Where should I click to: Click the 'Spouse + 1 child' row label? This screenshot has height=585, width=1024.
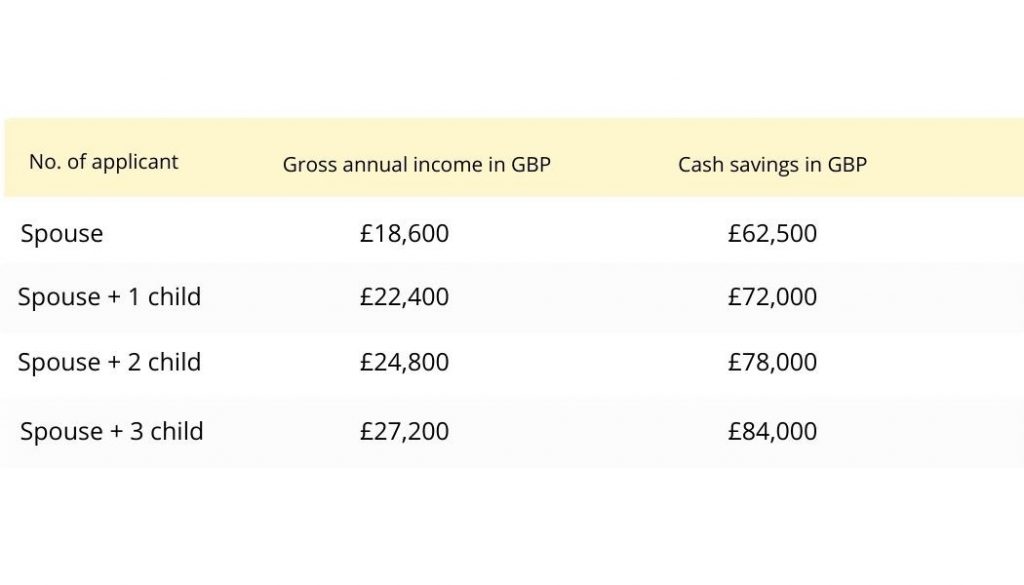(109, 297)
